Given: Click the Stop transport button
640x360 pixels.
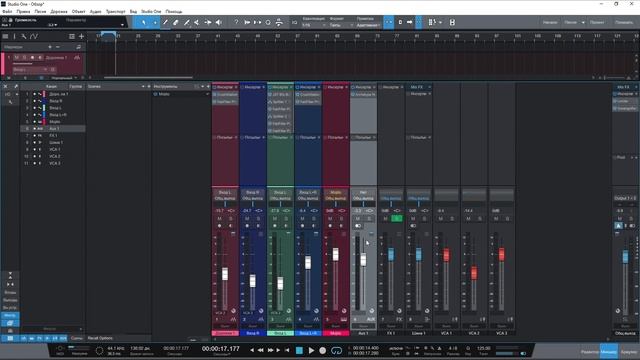Looking at the screenshot, I should point(299,350).
